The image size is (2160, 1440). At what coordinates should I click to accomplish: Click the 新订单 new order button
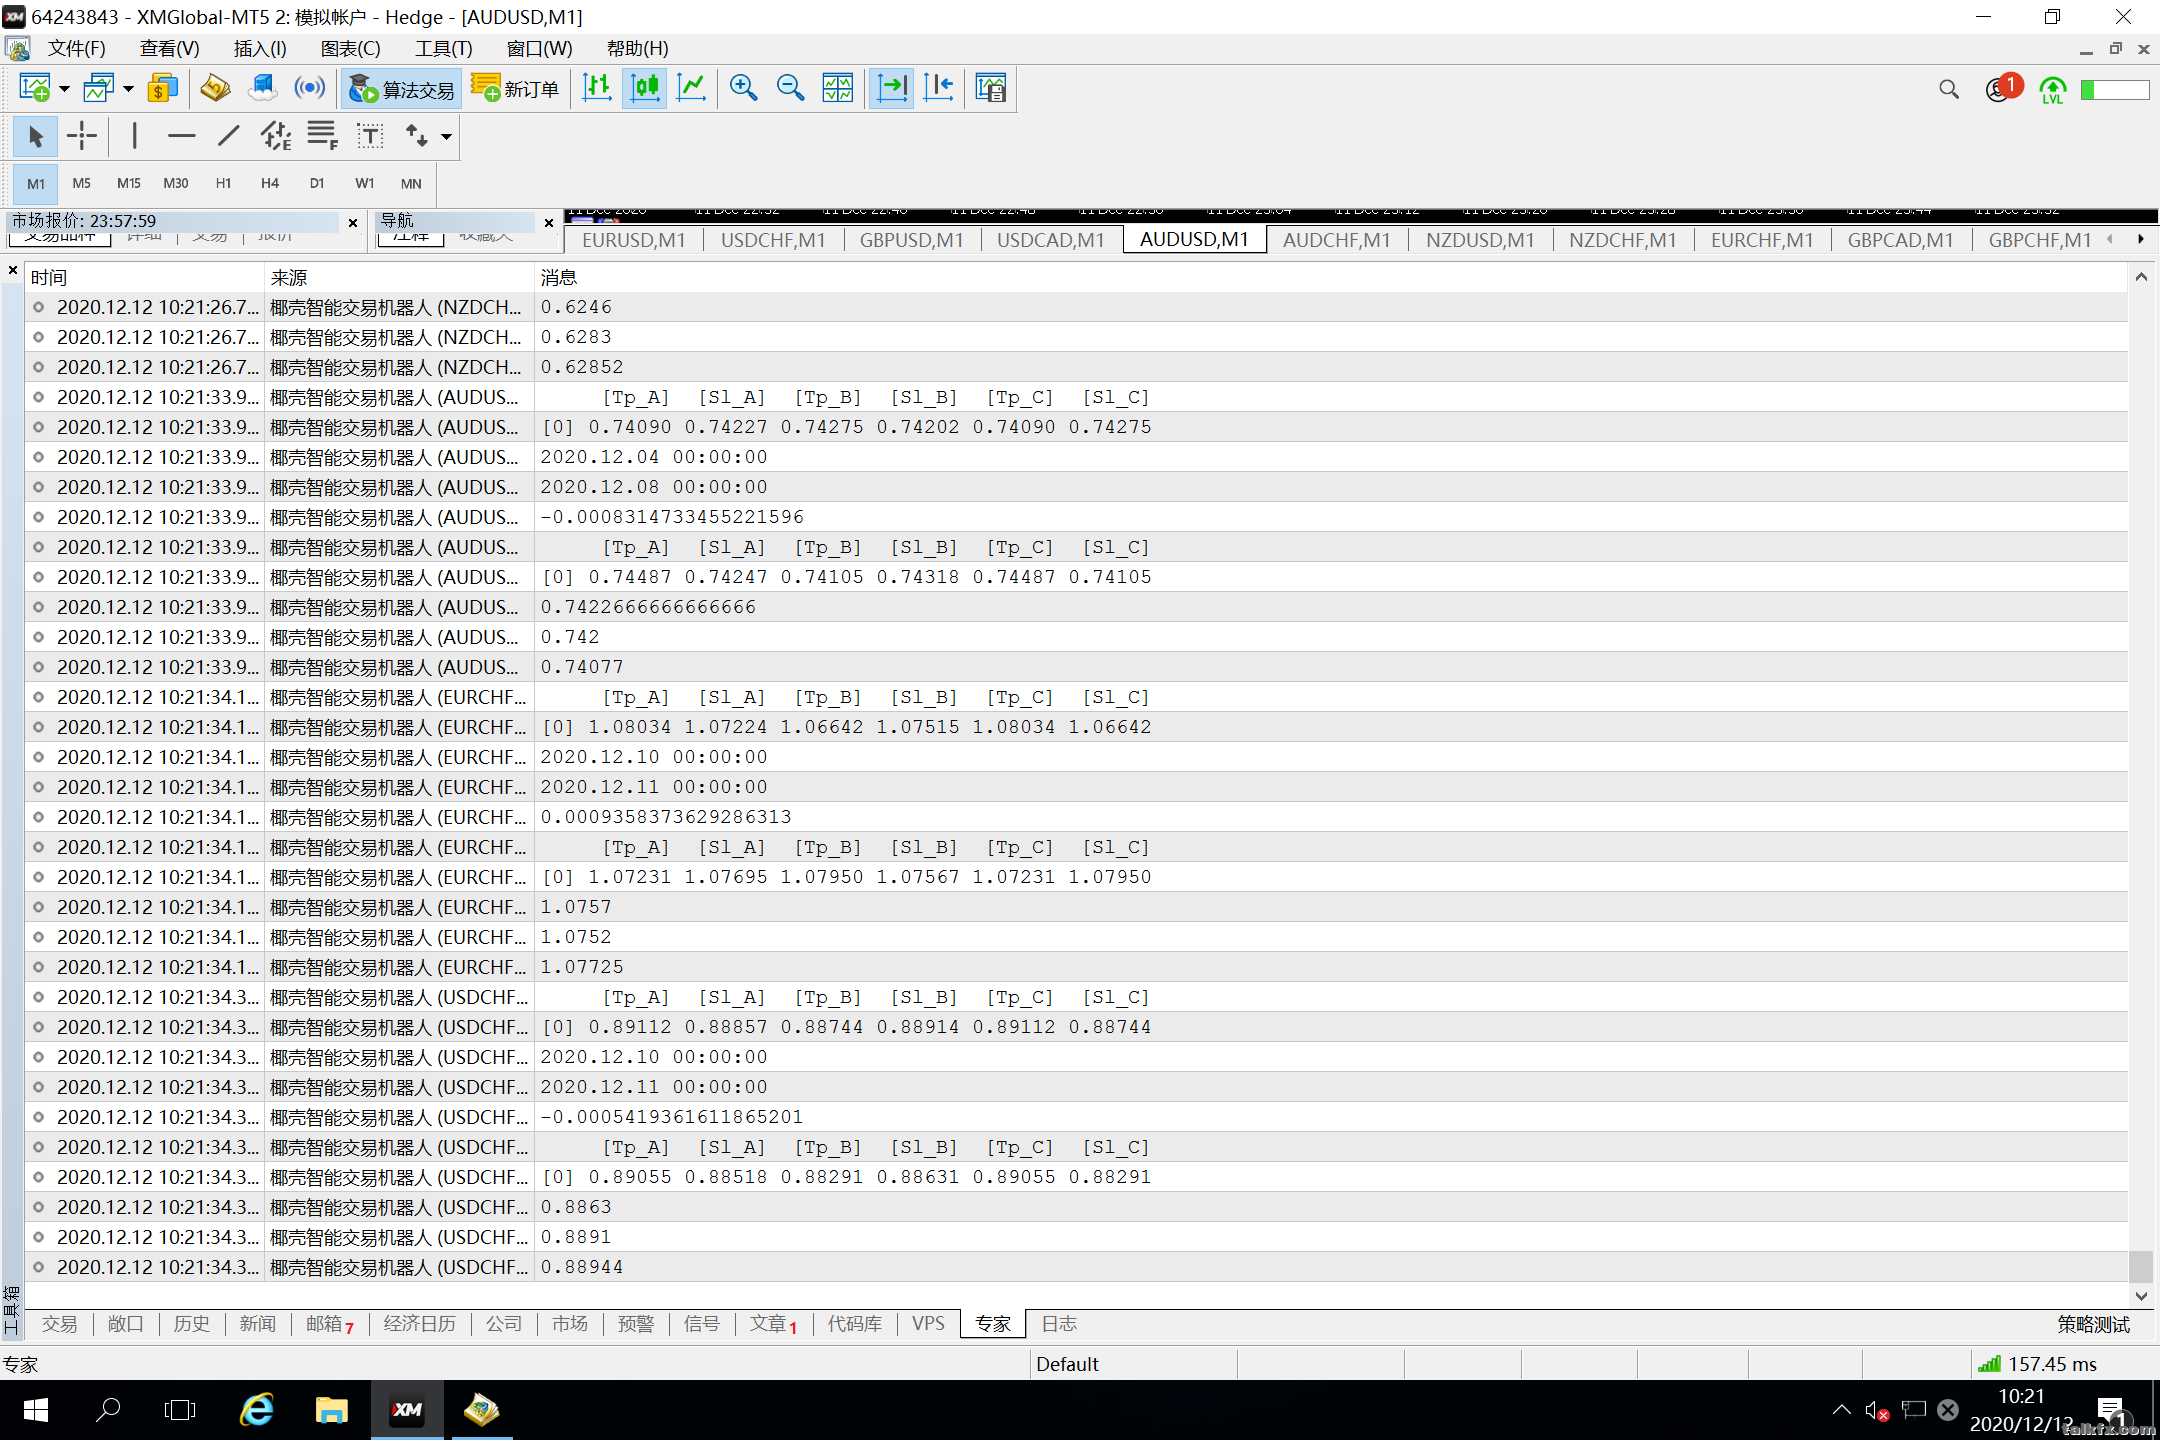coord(516,89)
